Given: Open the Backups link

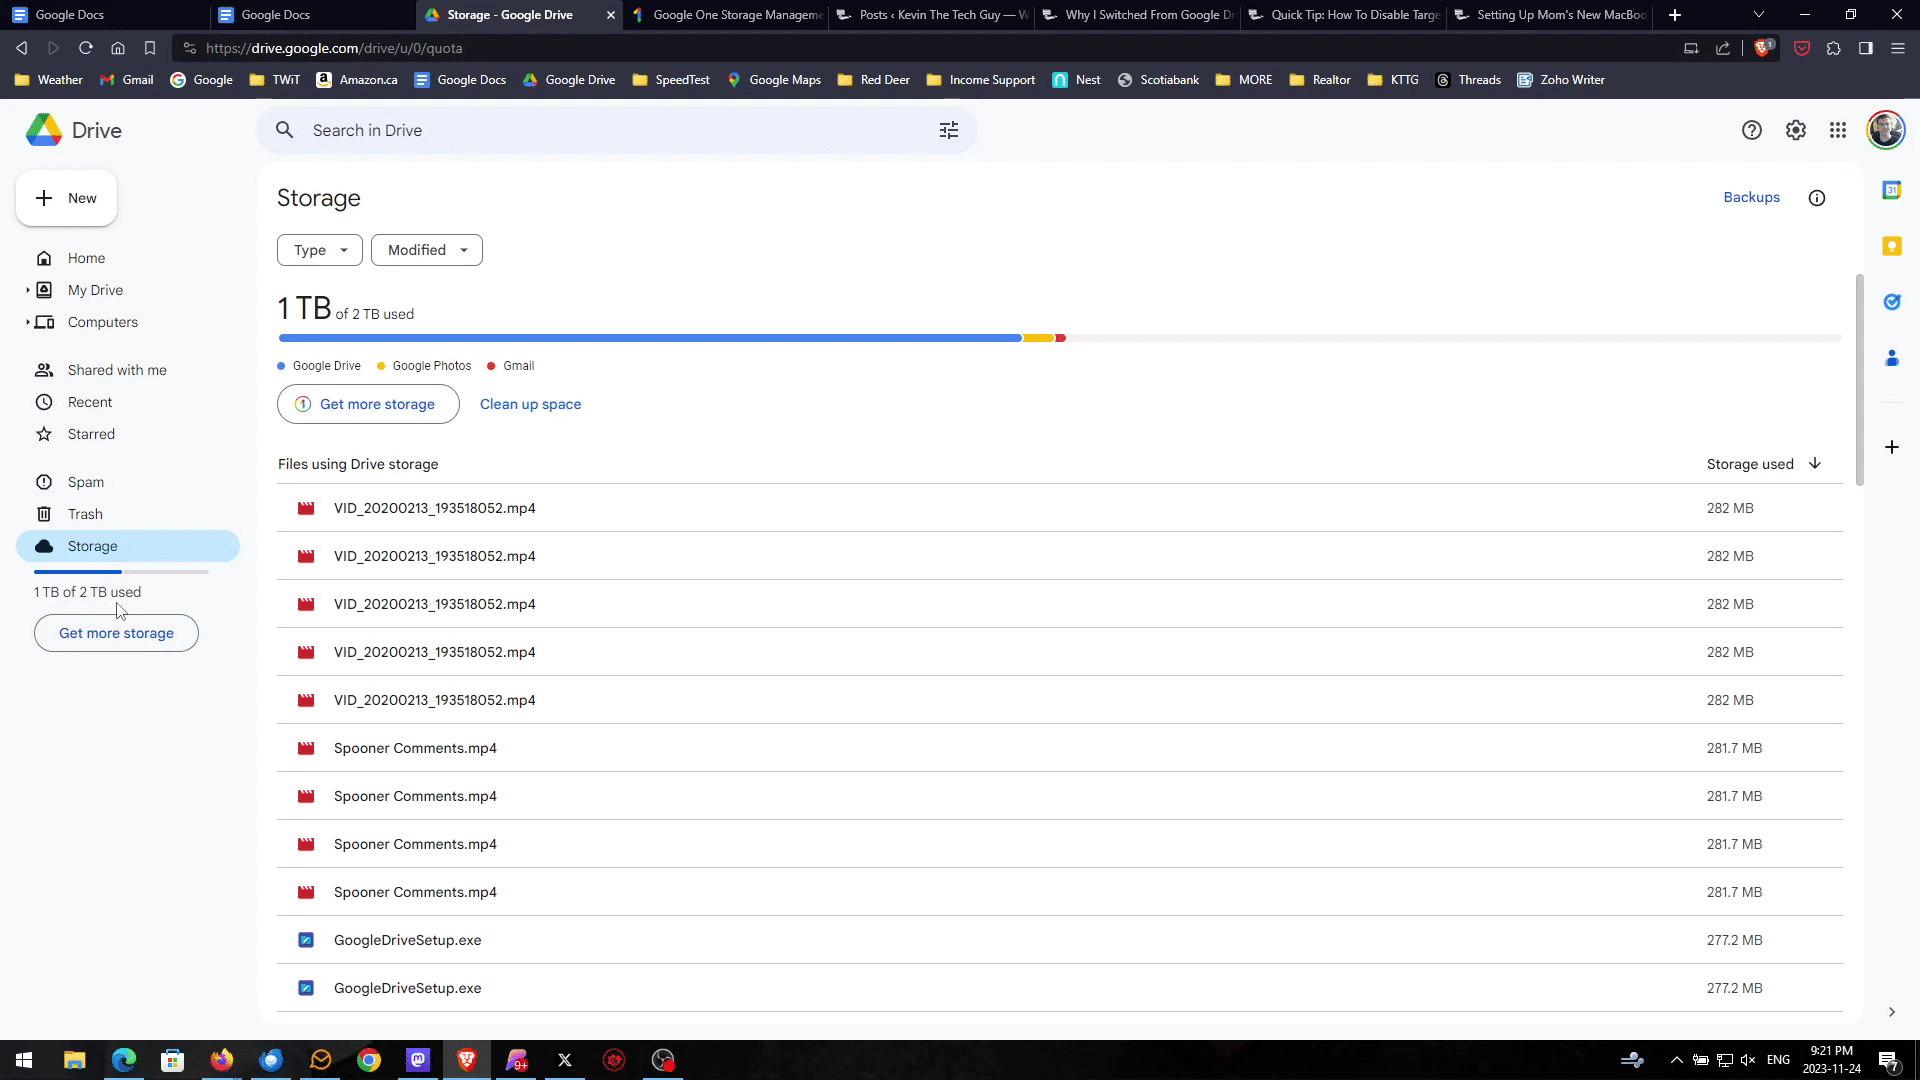Looking at the screenshot, I should [1751, 197].
